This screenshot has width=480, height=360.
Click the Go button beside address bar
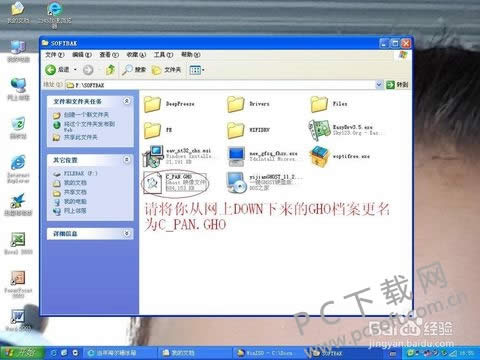point(397,85)
